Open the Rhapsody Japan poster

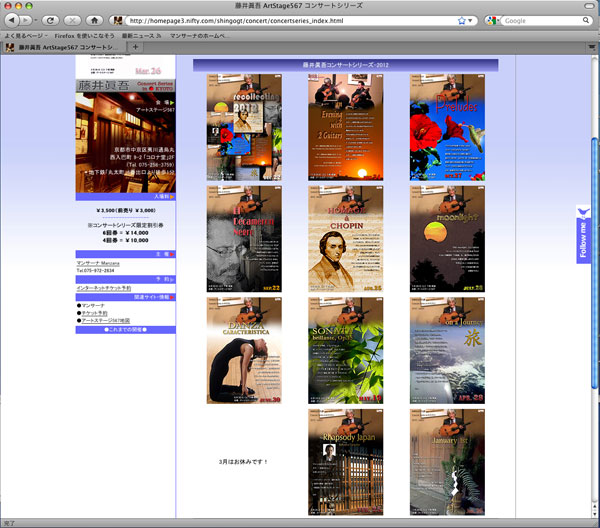coord(346,462)
